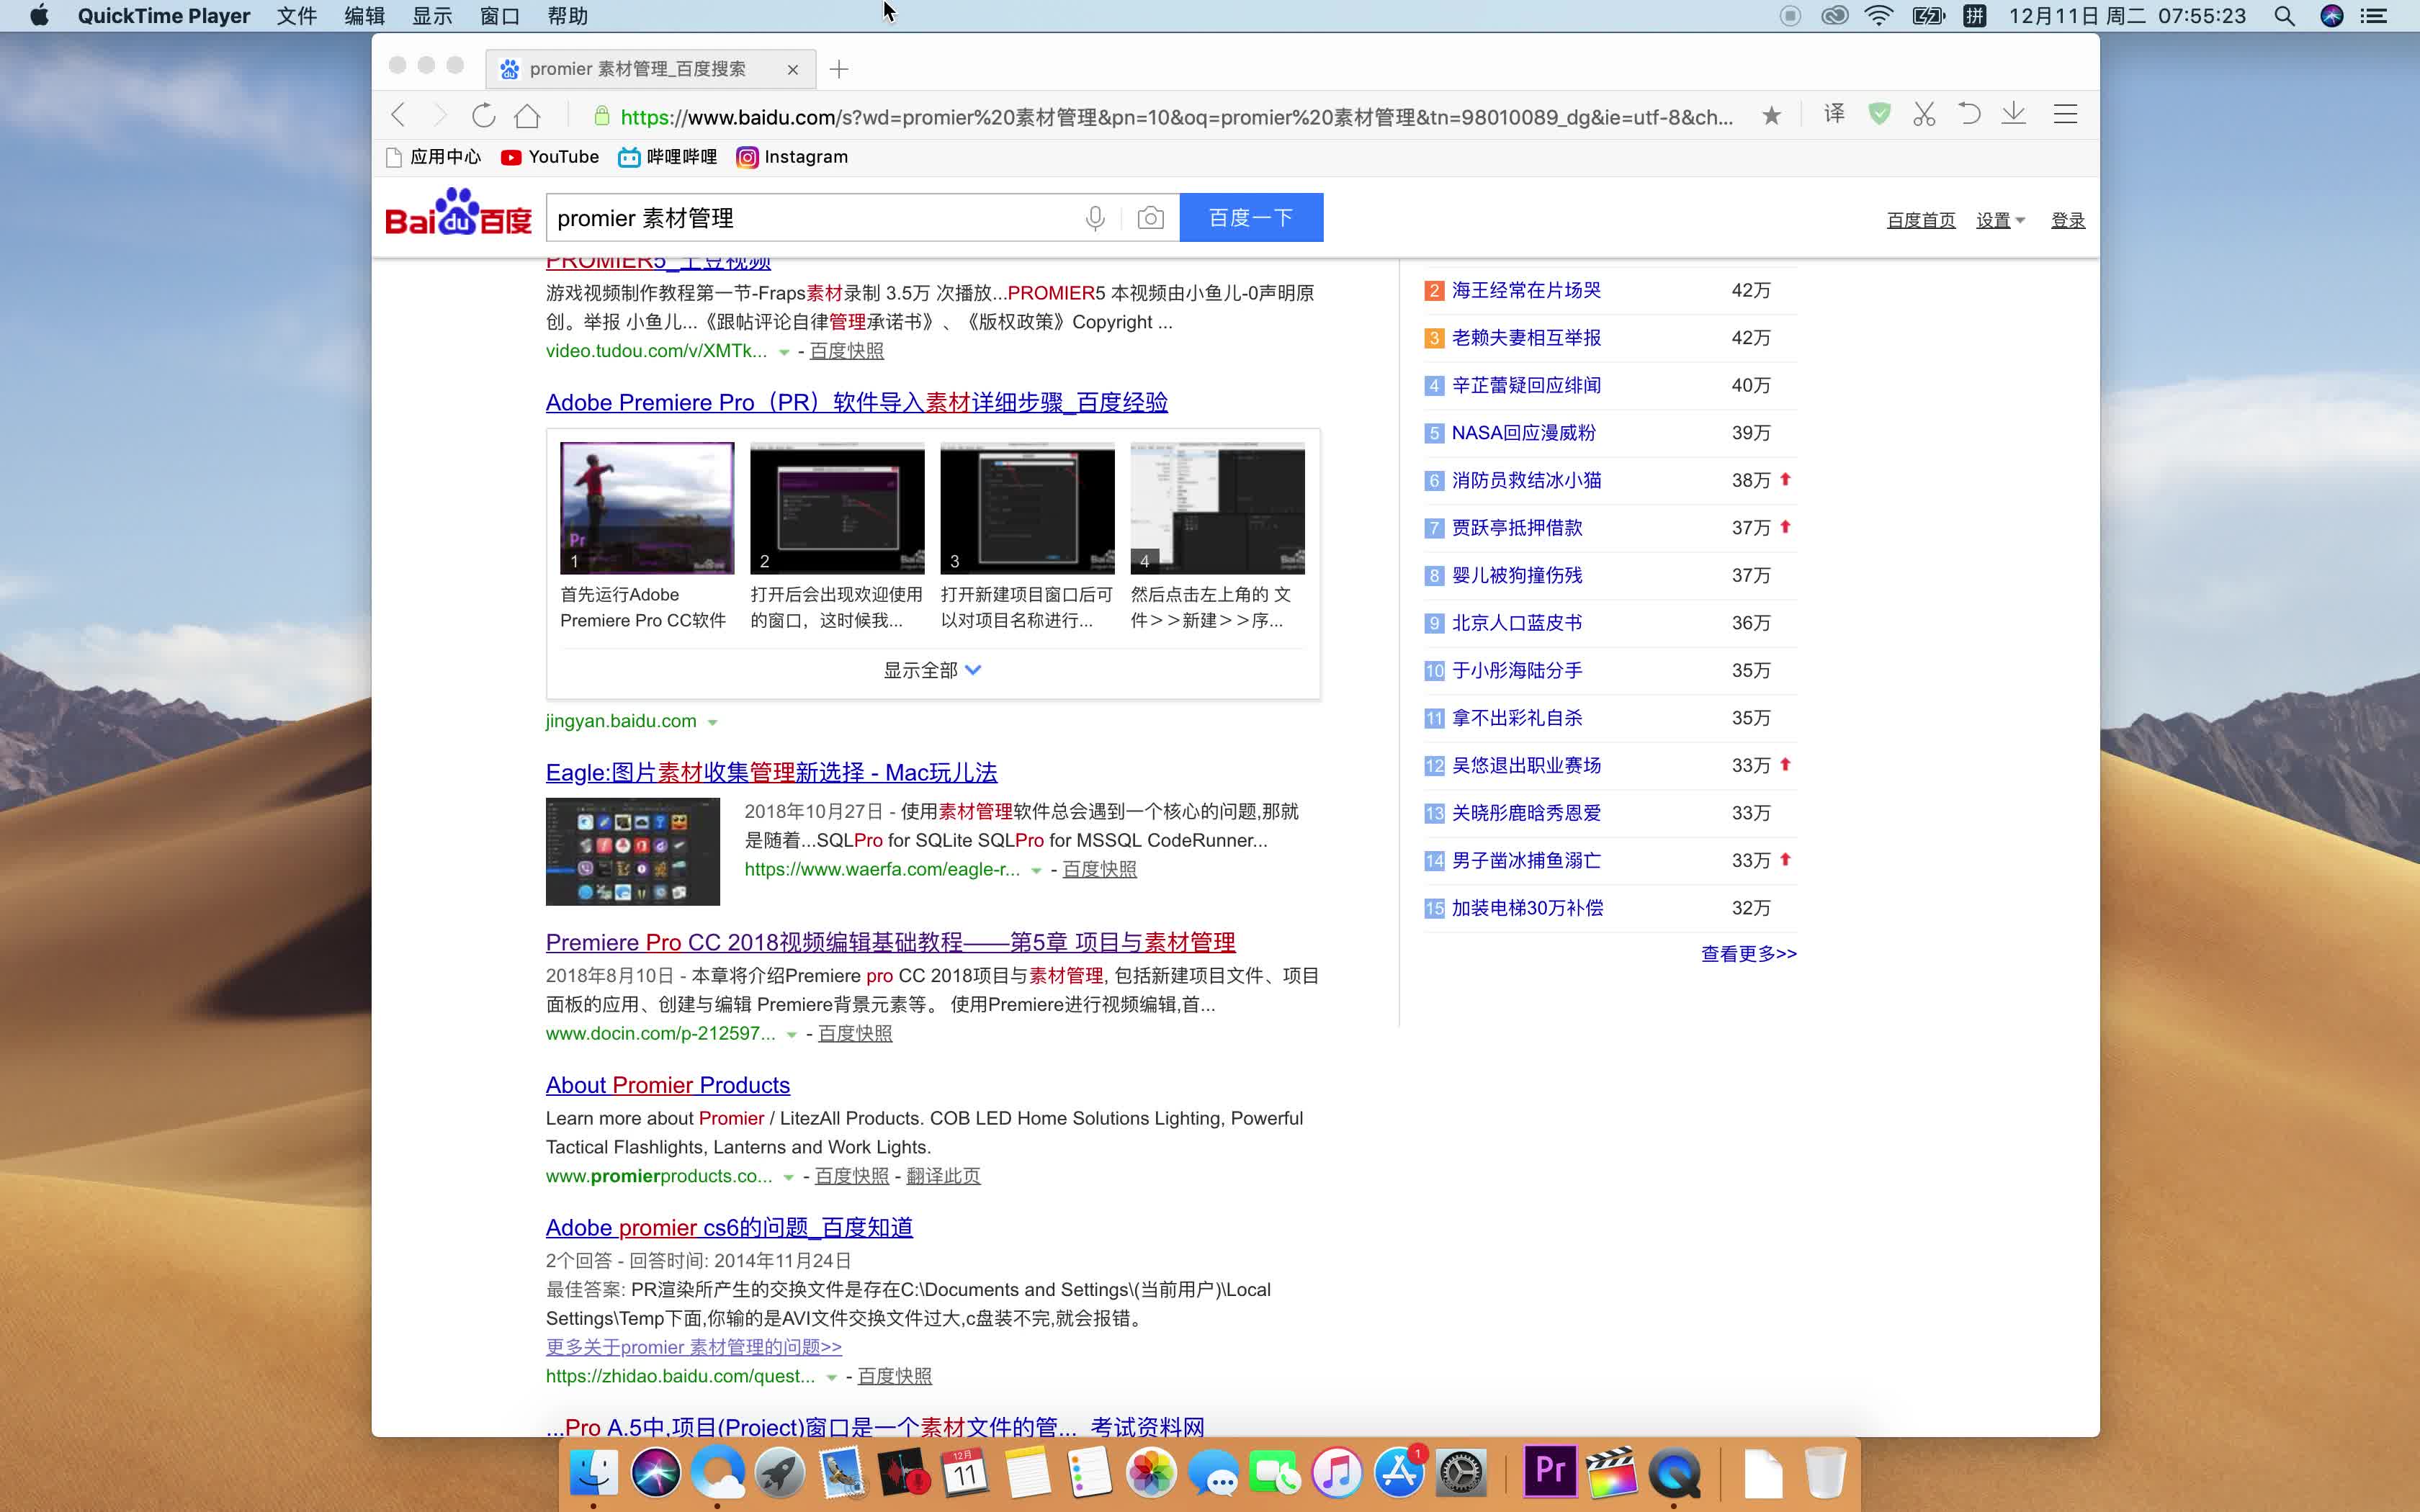Open Finder from the dock
2420x1512 pixels.
click(594, 1472)
